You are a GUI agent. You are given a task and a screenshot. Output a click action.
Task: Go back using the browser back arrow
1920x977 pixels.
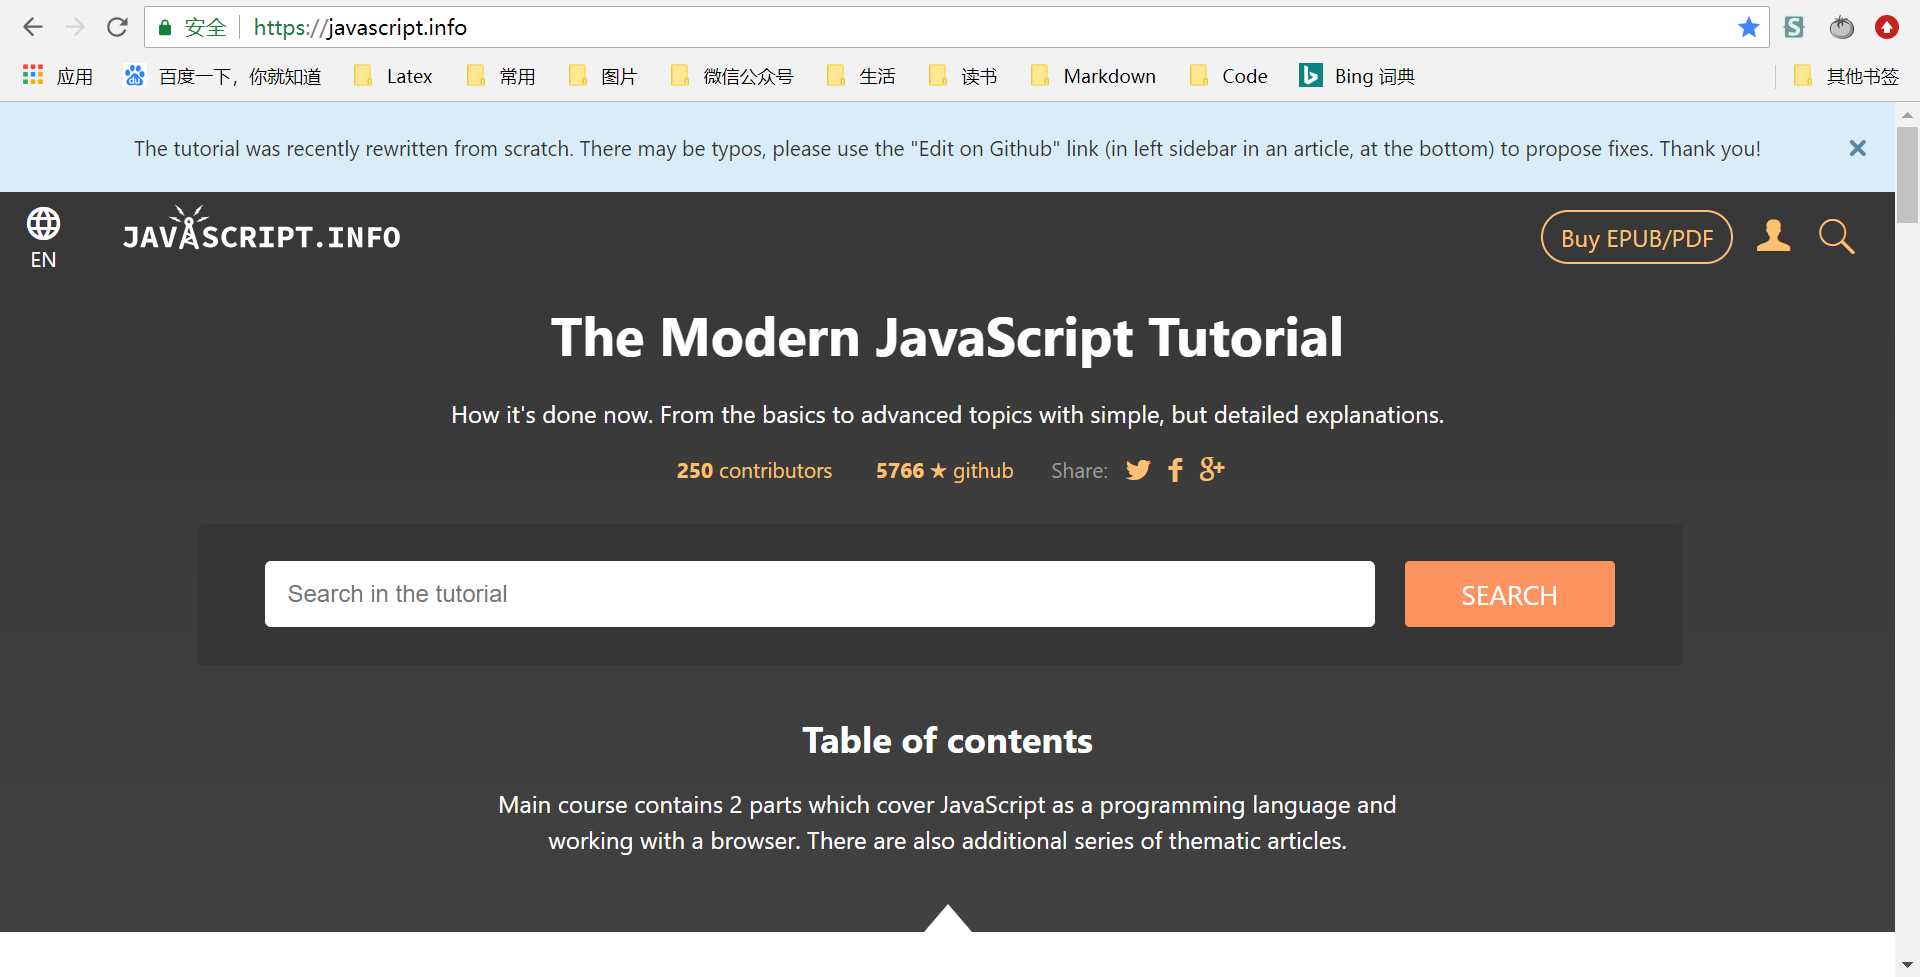[33, 27]
